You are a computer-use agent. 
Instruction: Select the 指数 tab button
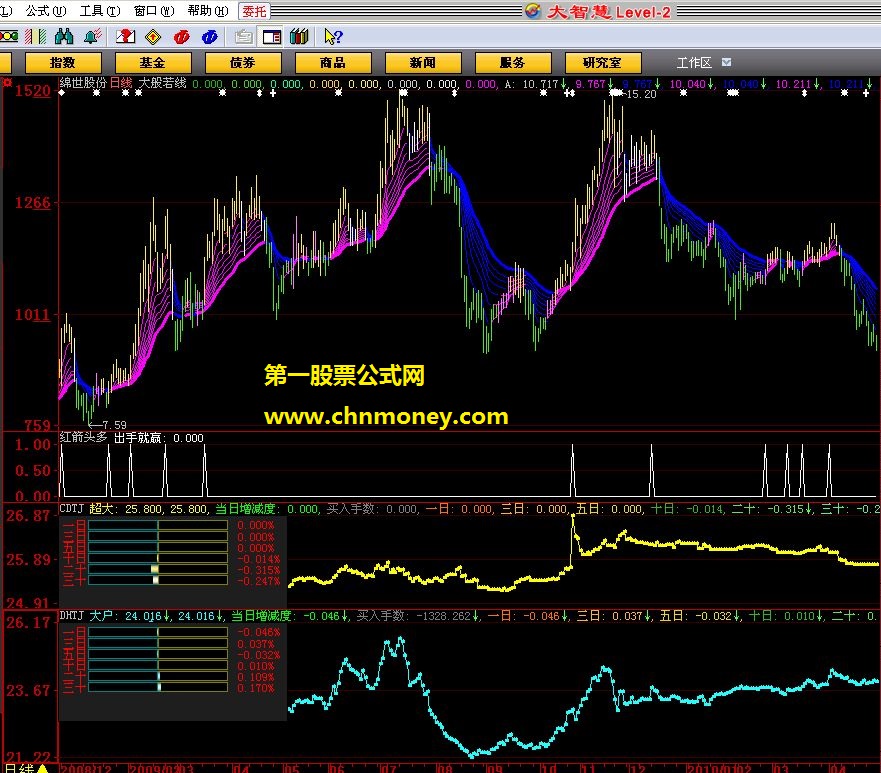tap(63, 62)
